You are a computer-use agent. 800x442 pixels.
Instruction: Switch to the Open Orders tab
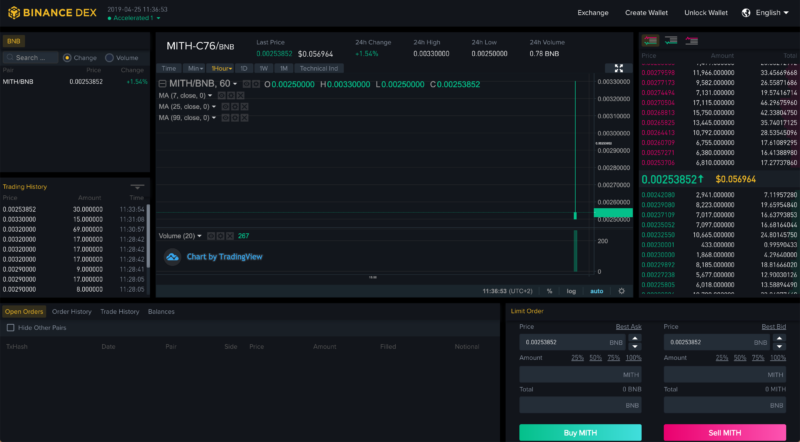[24, 311]
